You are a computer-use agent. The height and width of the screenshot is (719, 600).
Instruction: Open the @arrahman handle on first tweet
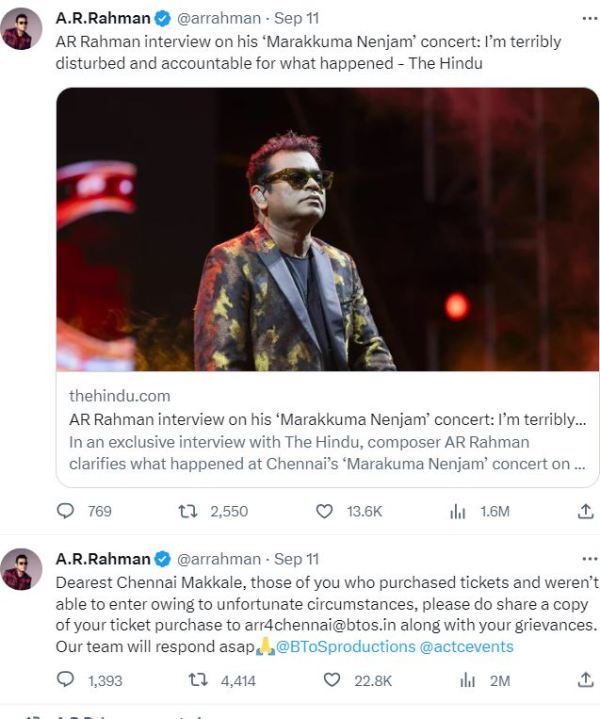[219, 18]
